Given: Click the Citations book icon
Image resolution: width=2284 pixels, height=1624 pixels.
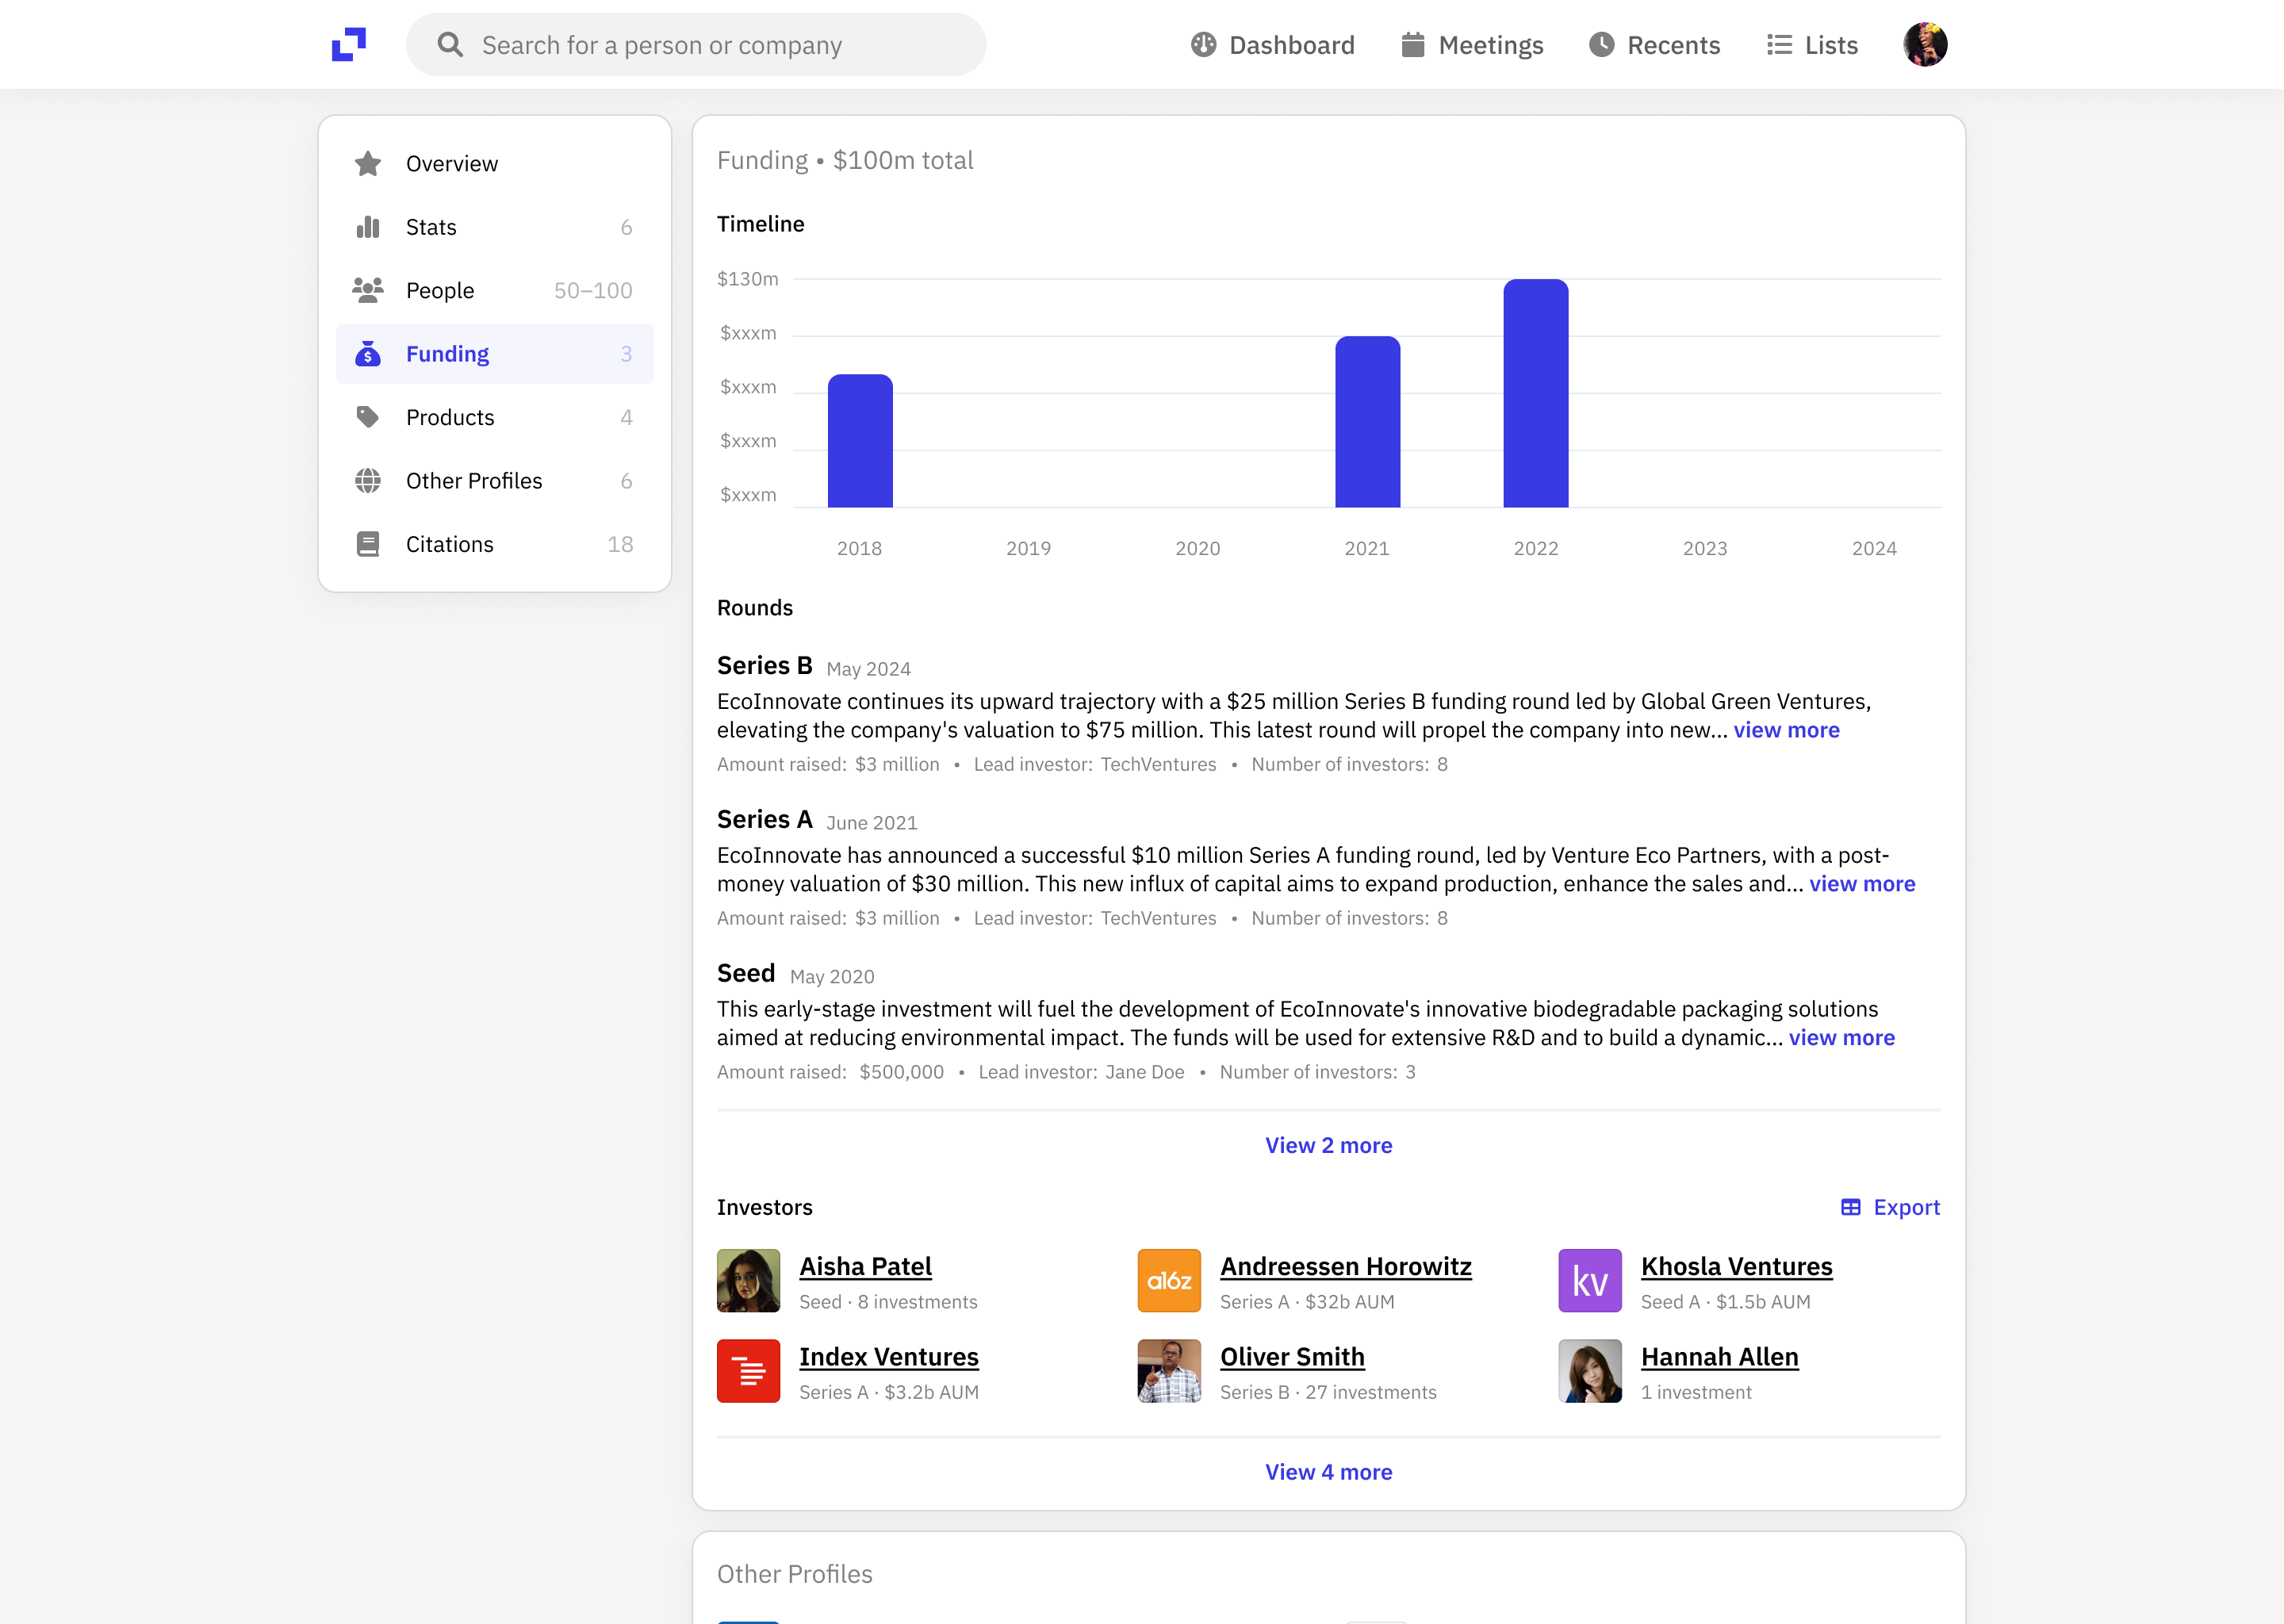Looking at the screenshot, I should 368,544.
